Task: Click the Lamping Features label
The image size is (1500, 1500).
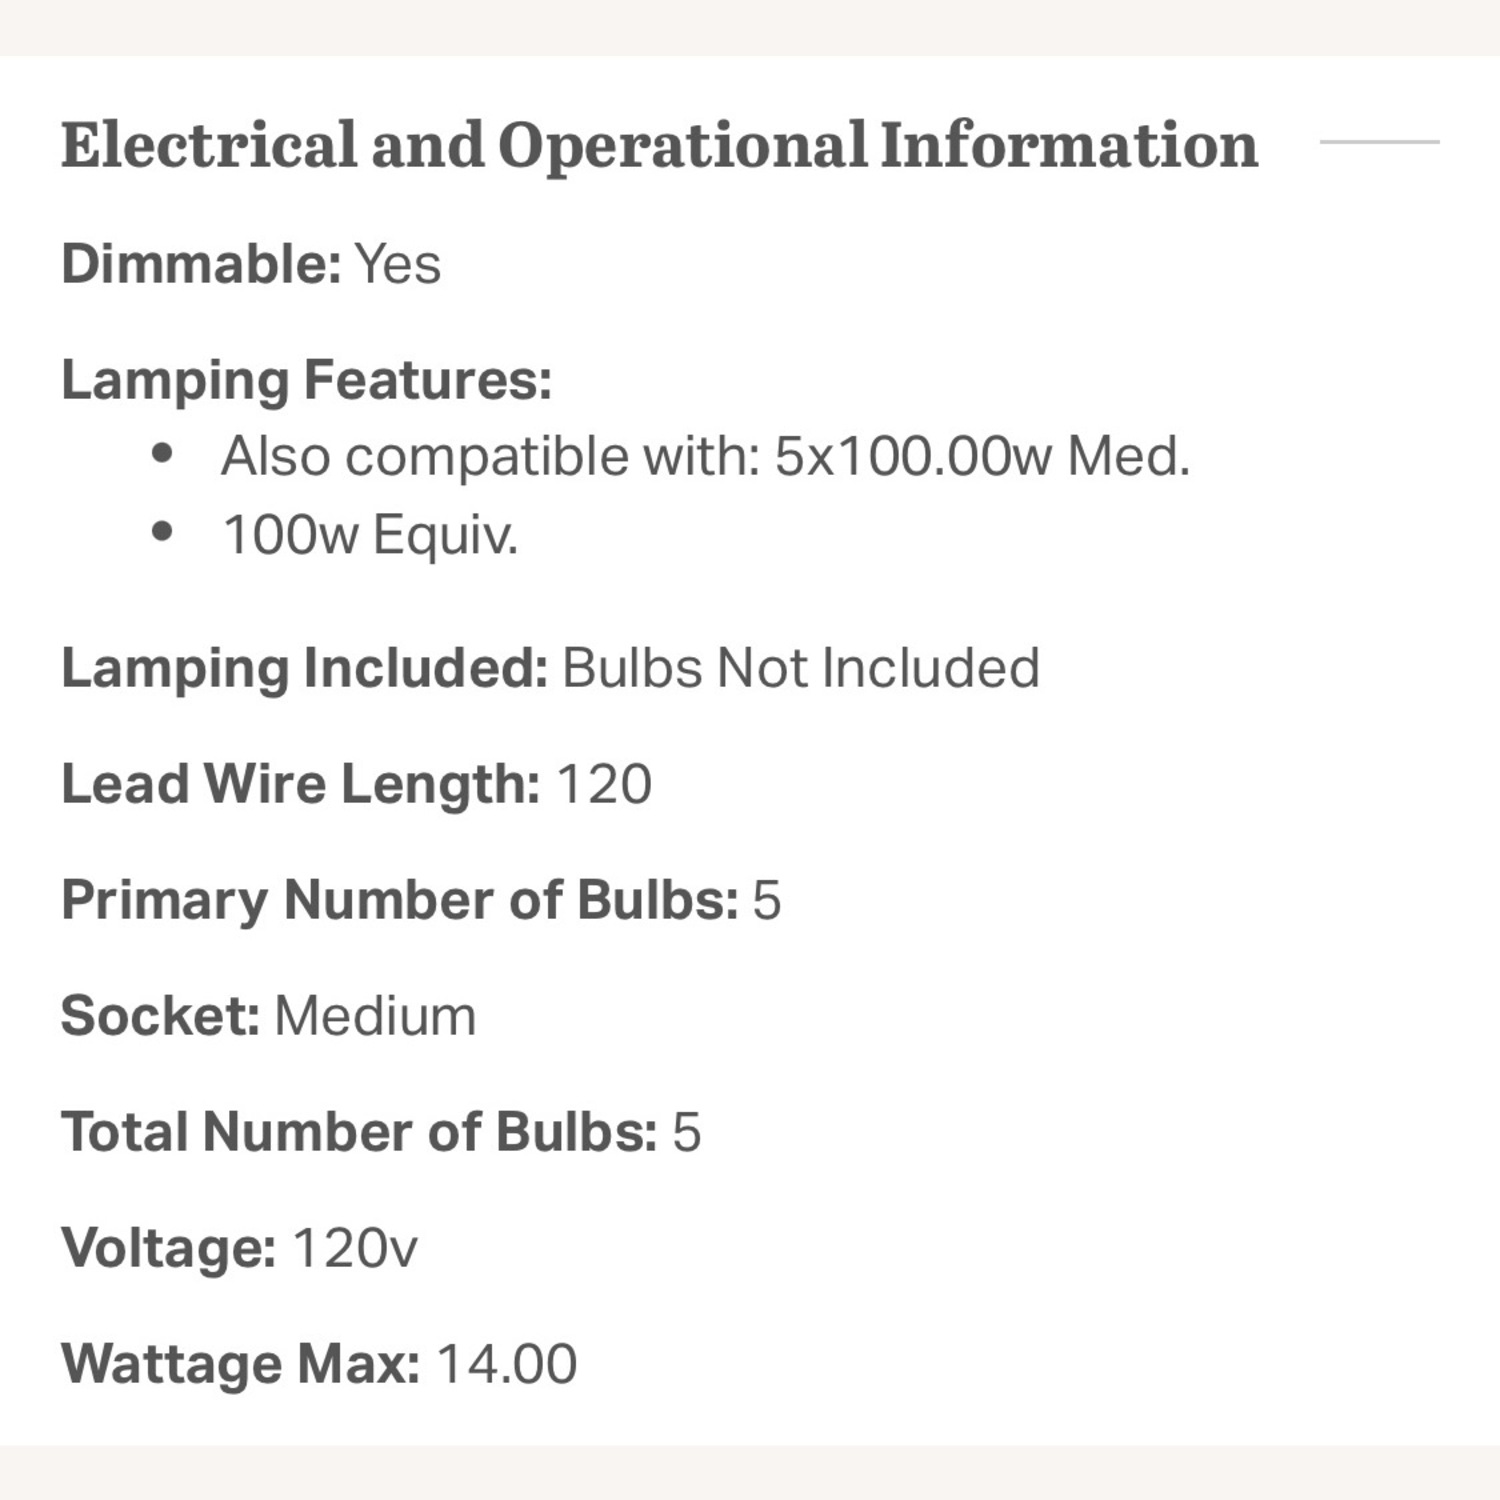Action: pos(306,381)
